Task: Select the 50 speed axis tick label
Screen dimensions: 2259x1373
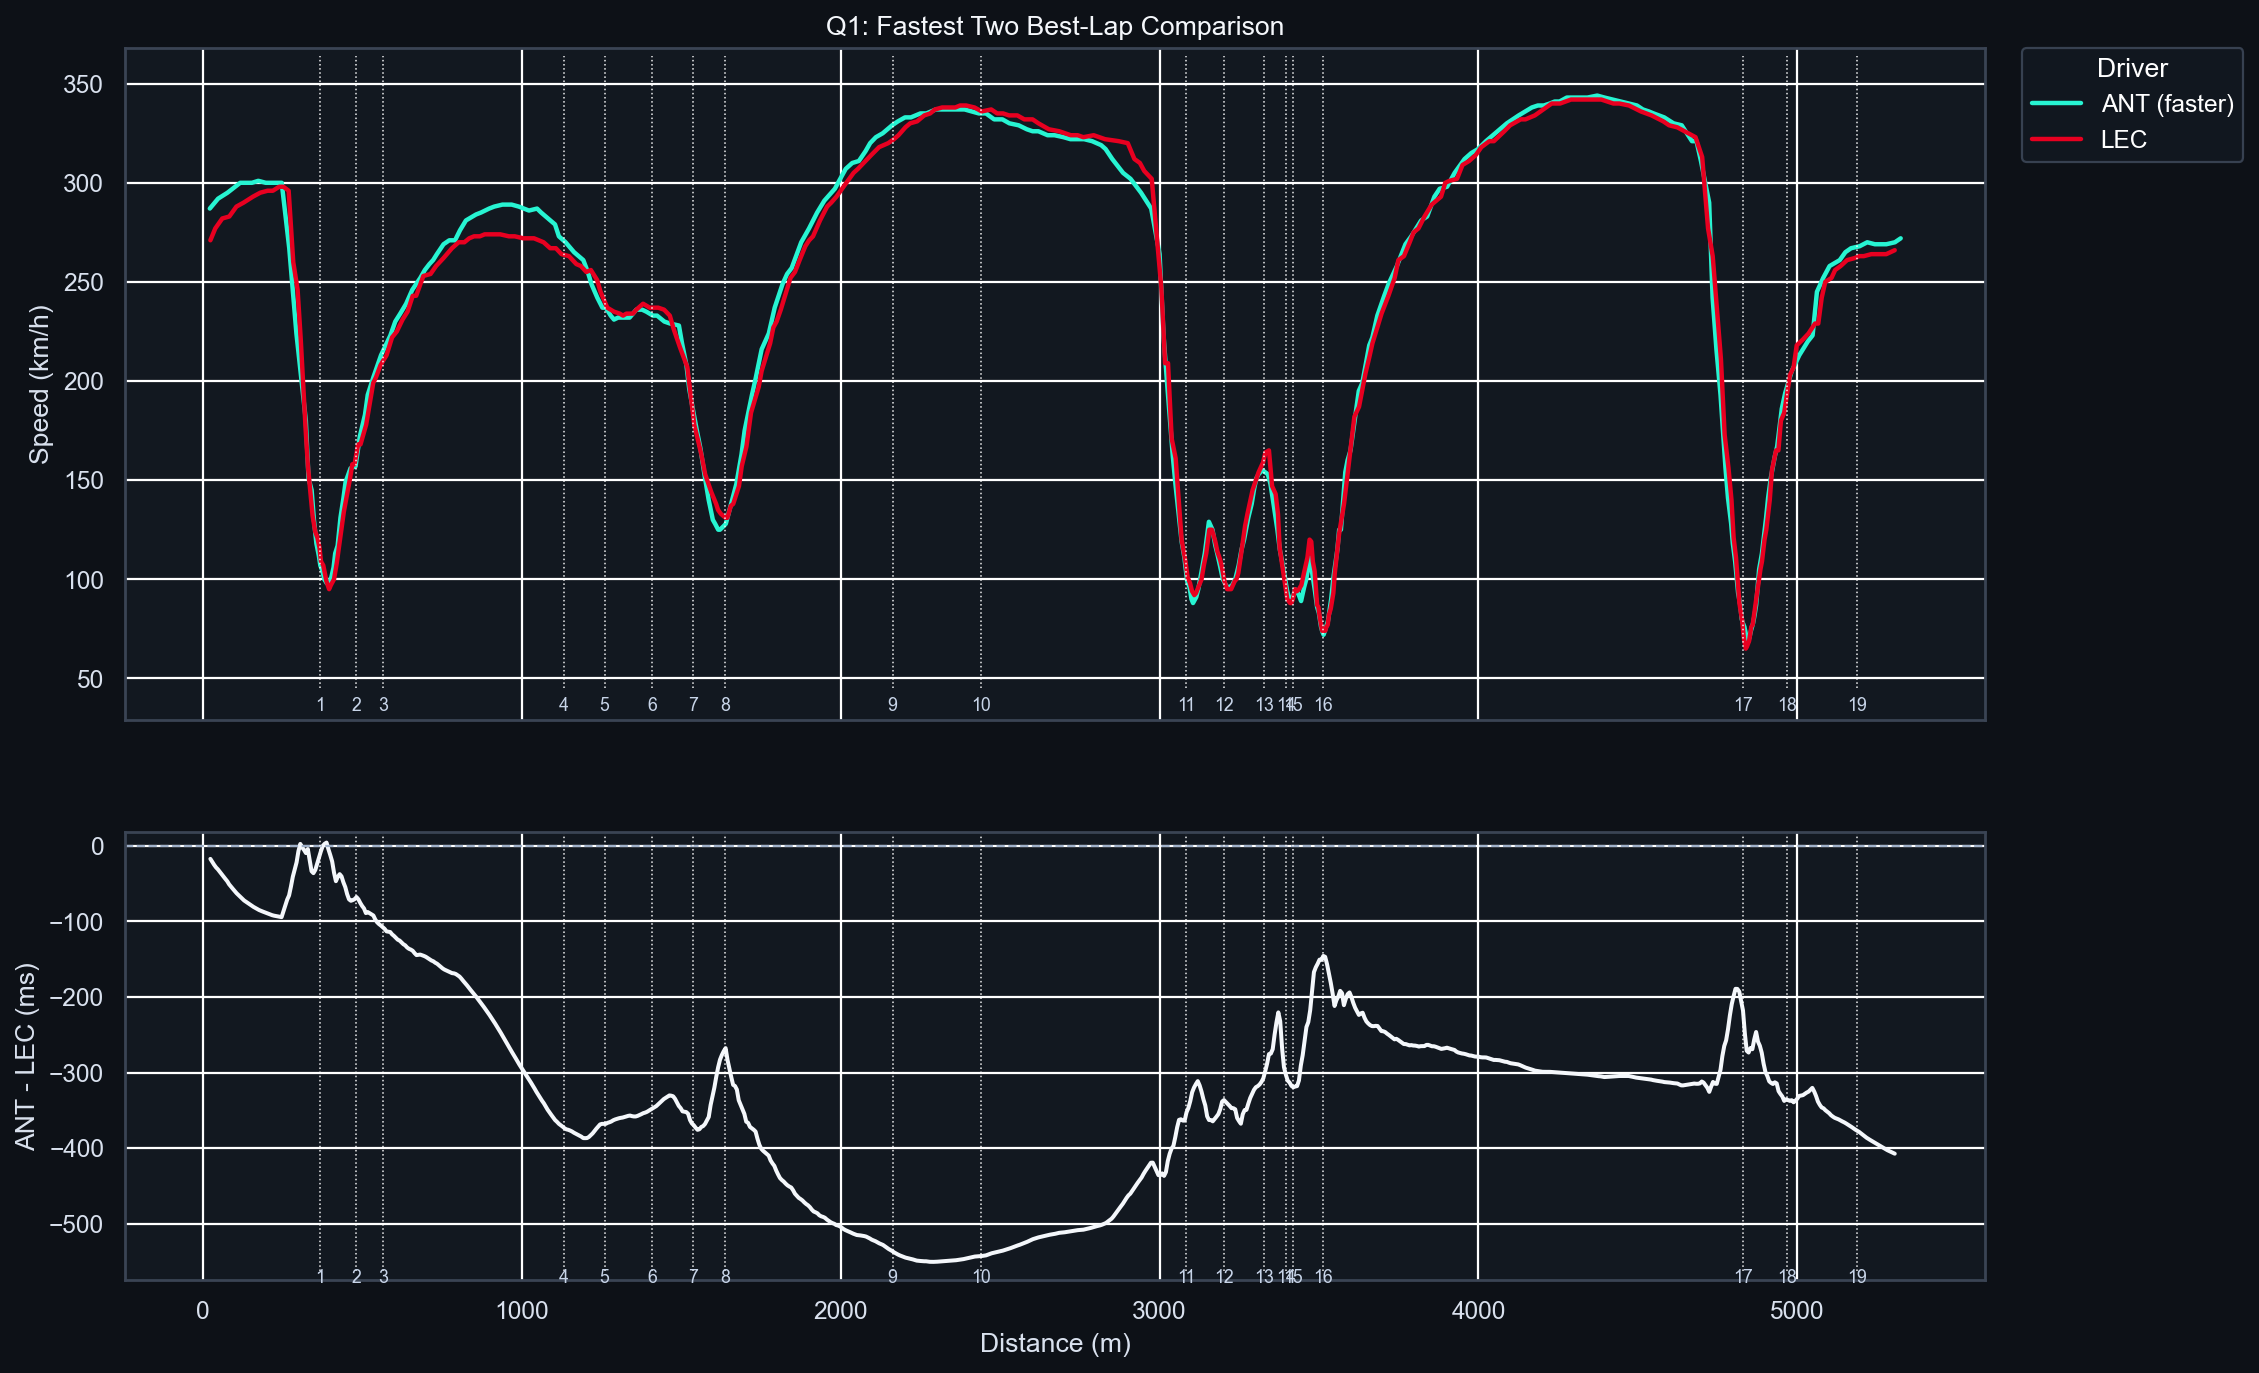Action: coord(90,679)
